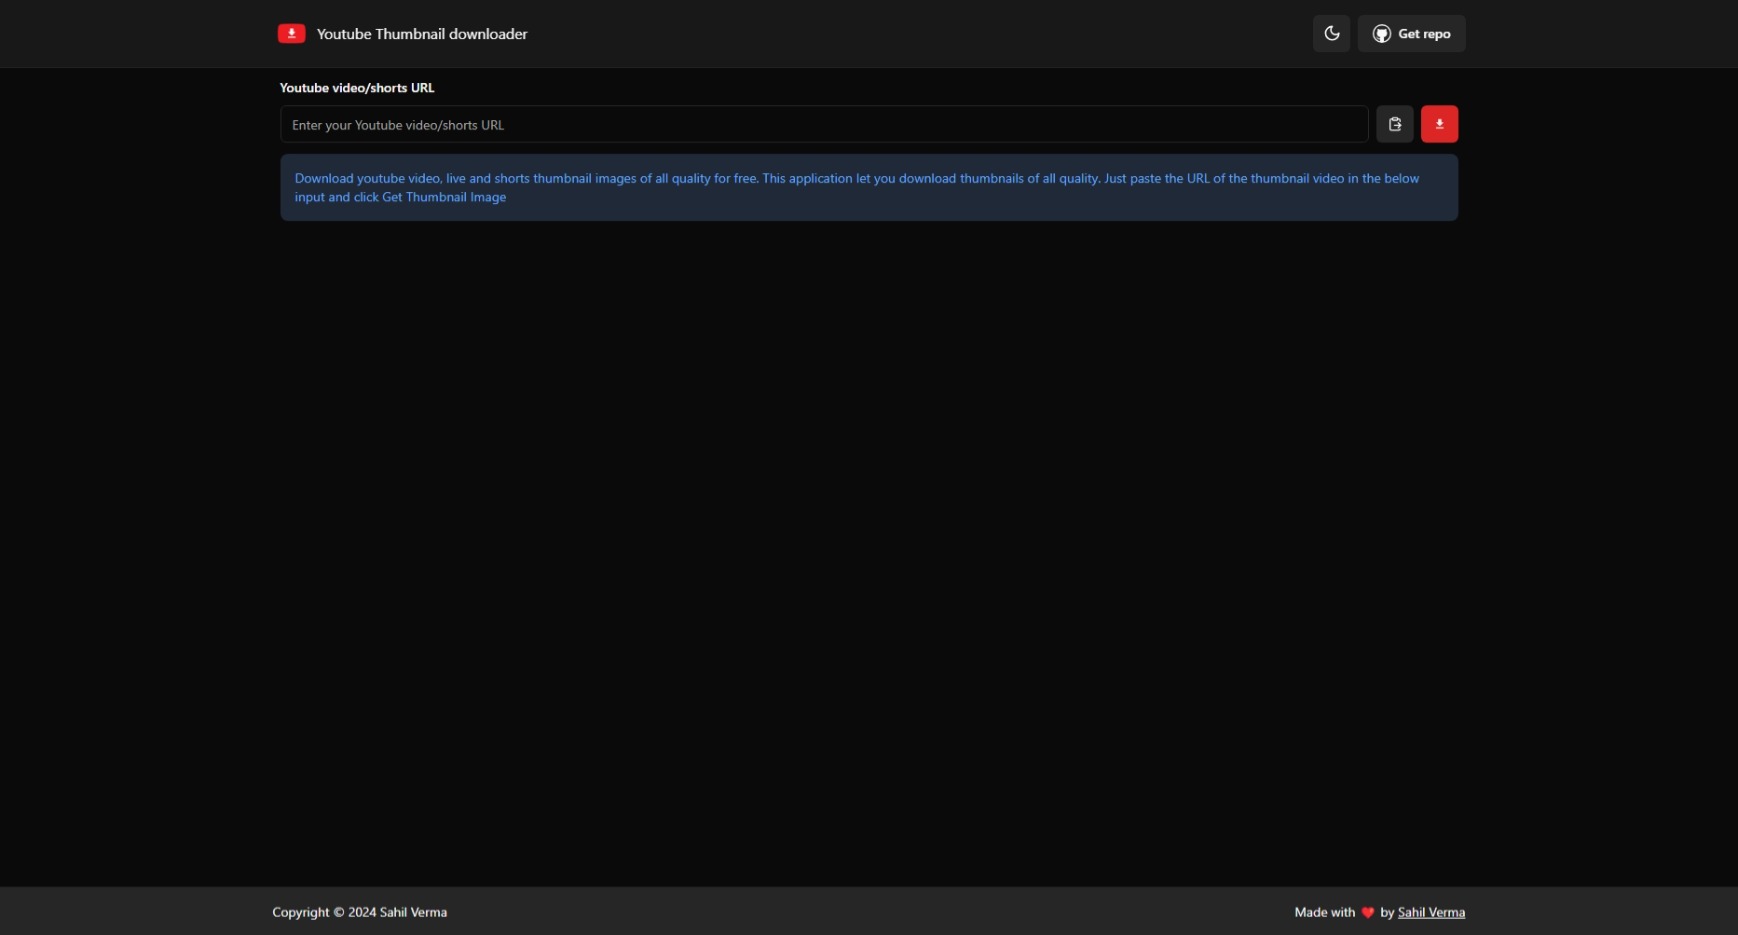Viewport: 1738px width, 935px height.
Task: Click the Copyright © 2024 Sahil Verma text
Action: point(360,912)
